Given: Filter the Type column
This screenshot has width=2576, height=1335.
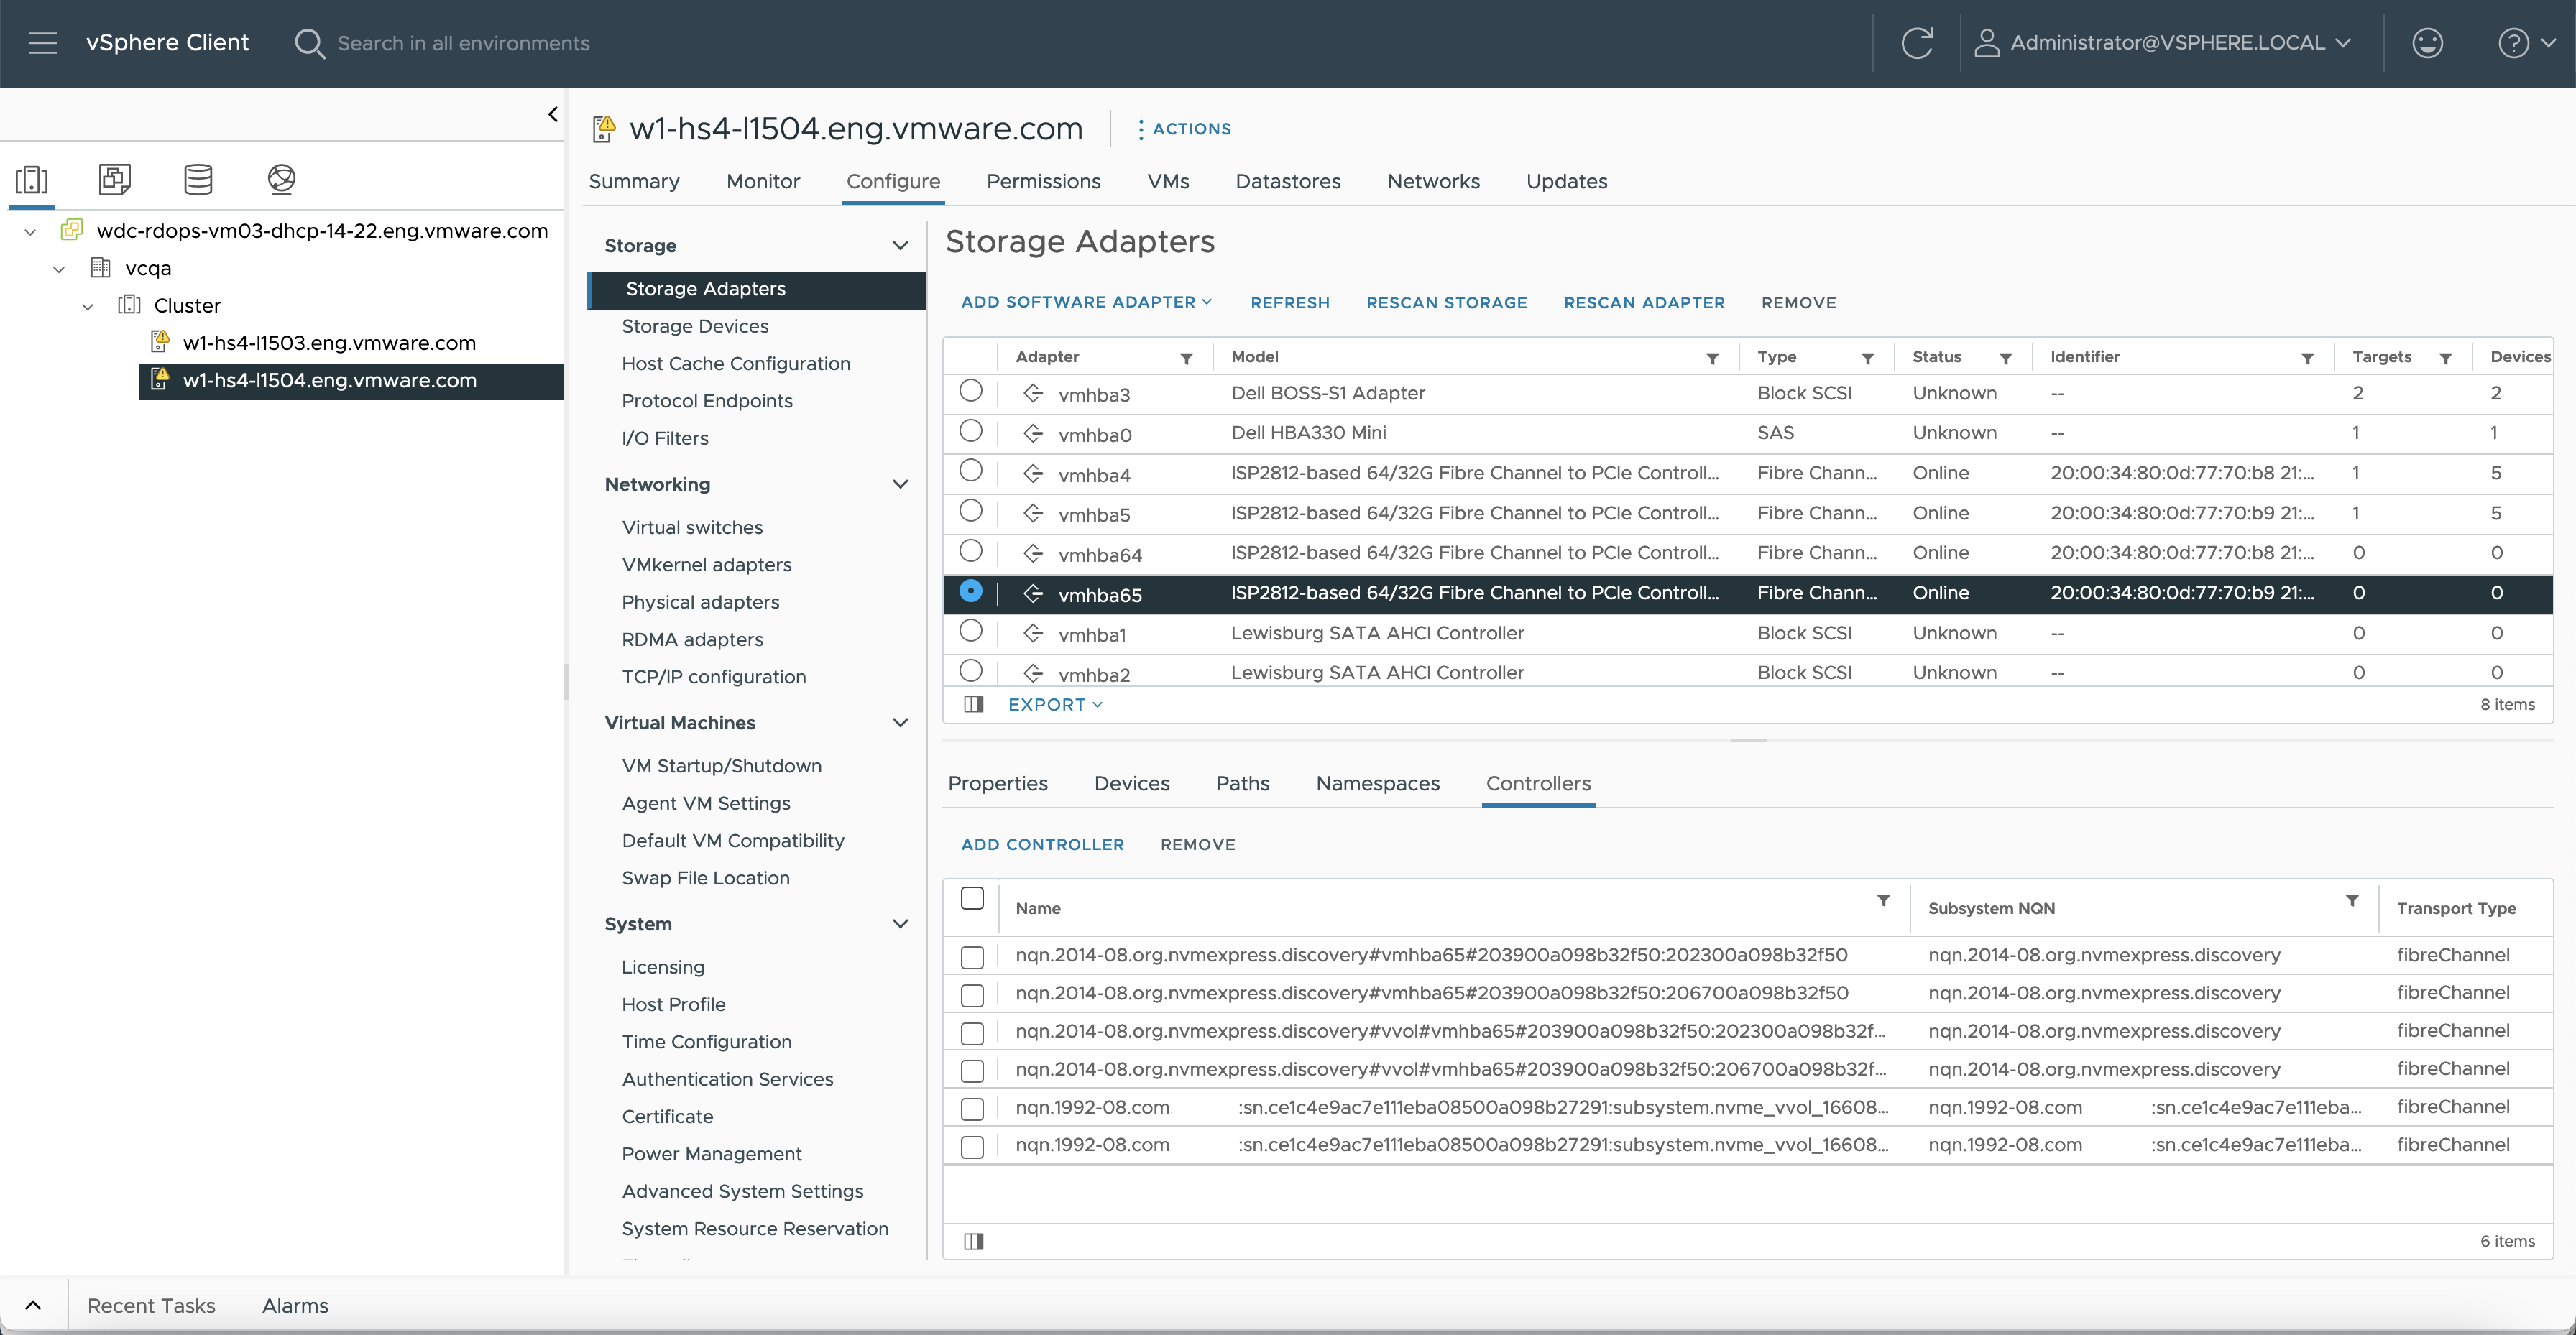Looking at the screenshot, I should click(x=1867, y=358).
